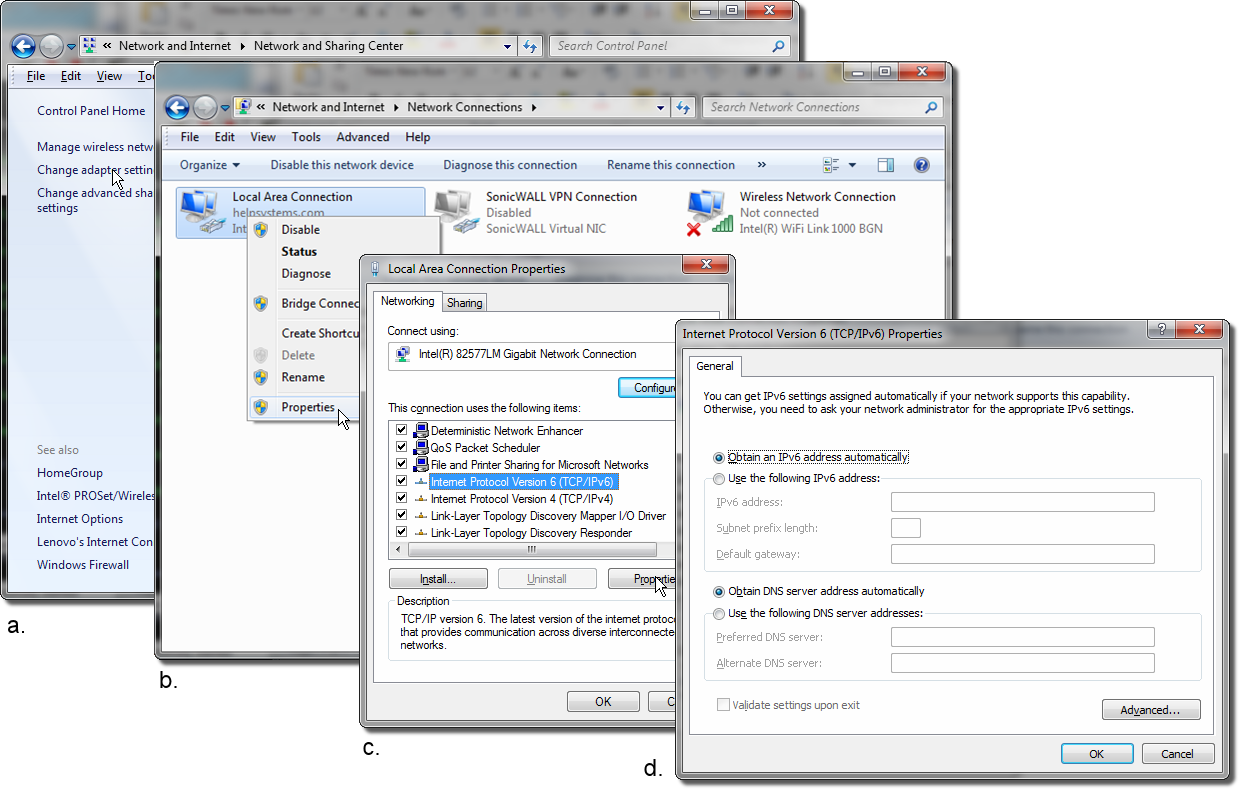Open Windows Firewall link in See also
1239x789 pixels.
(x=83, y=565)
